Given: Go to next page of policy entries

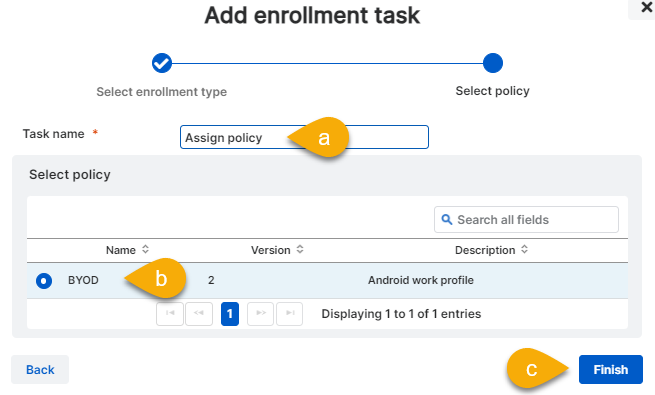Looking at the screenshot, I should tap(261, 313).
